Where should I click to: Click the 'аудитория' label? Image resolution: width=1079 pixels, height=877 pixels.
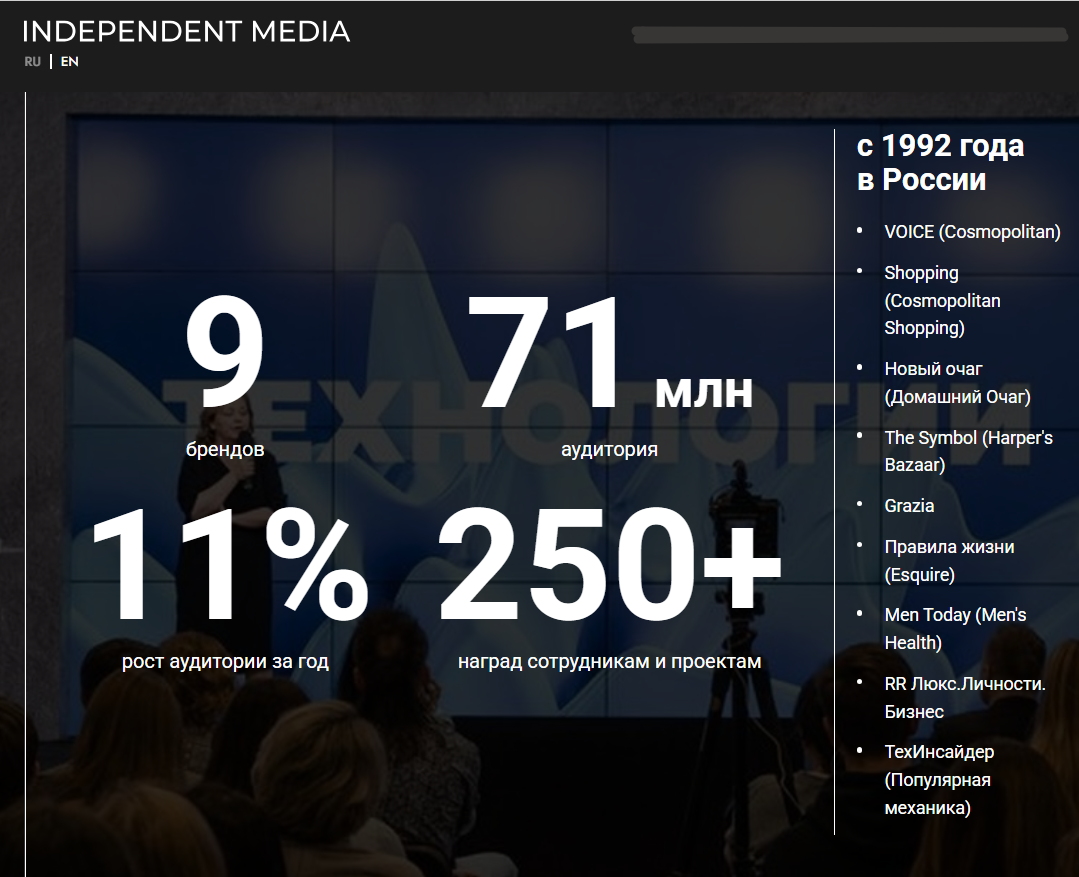[609, 450]
